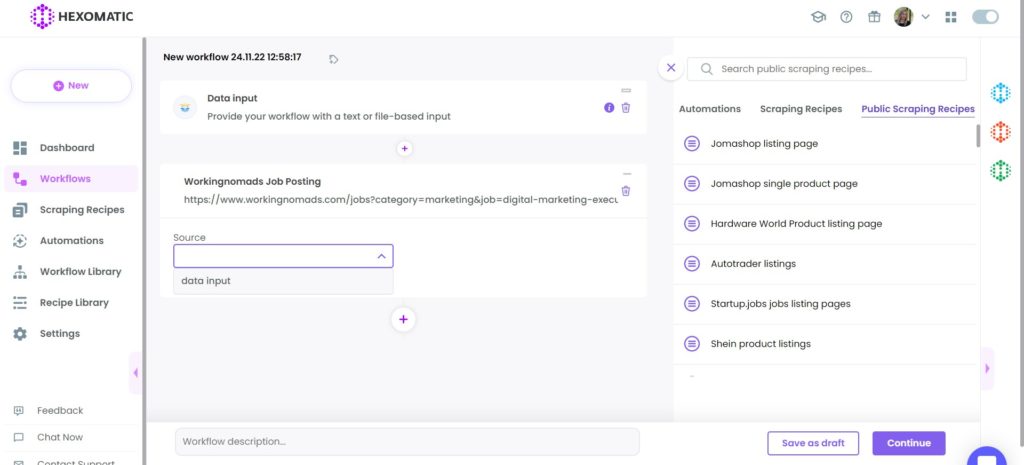
Task: Click the Settings gear icon
Action: coord(20,334)
